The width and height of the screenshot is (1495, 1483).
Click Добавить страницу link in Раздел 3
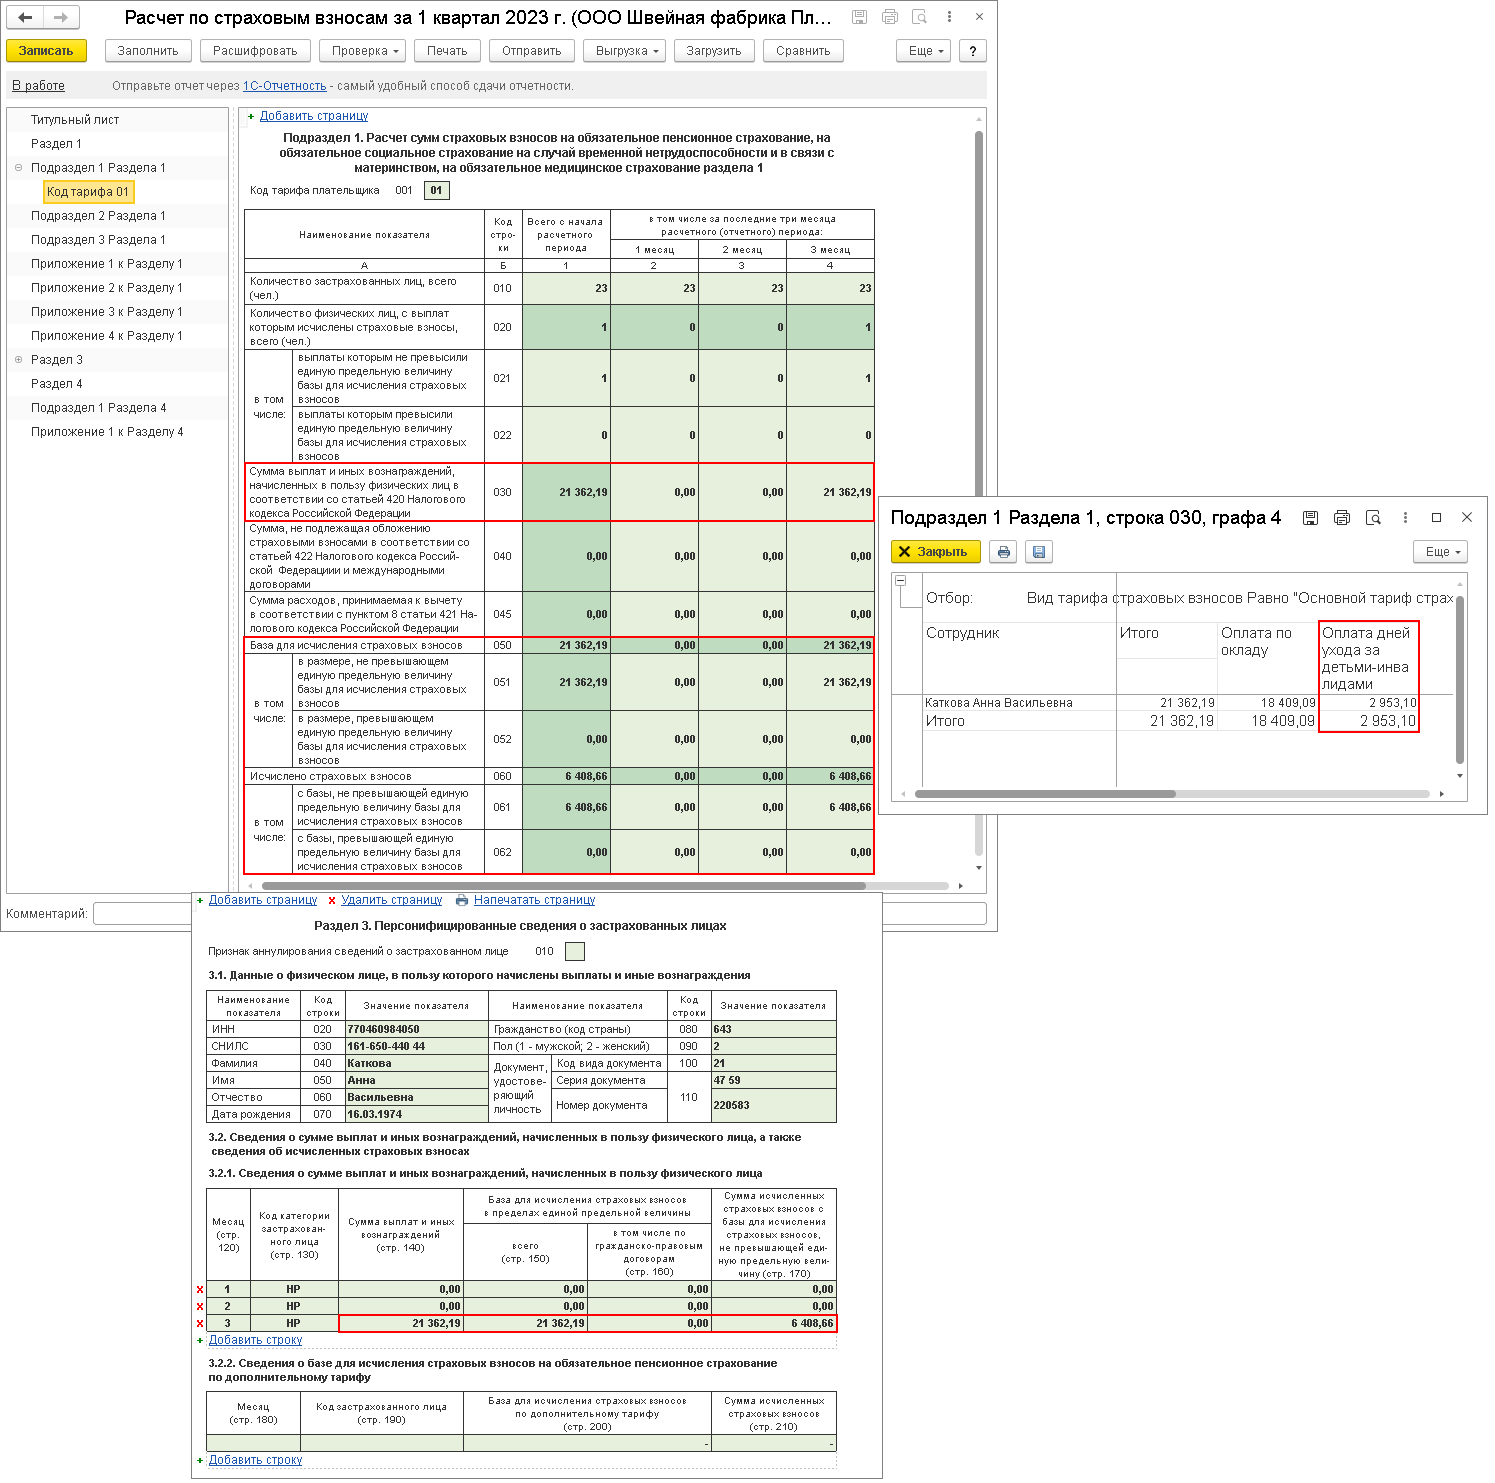tap(263, 900)
